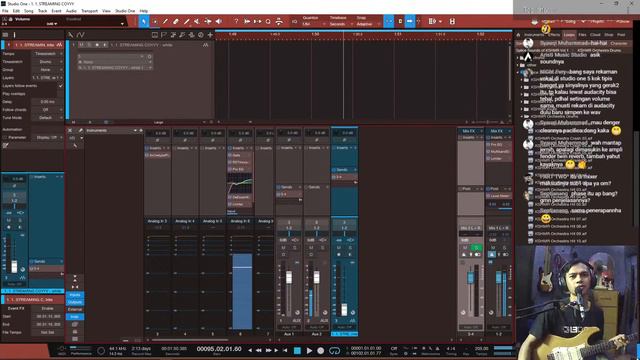Click the External button in mixer sidebar
The height and width of the screenshot is (360, 640).
point(75,309)
